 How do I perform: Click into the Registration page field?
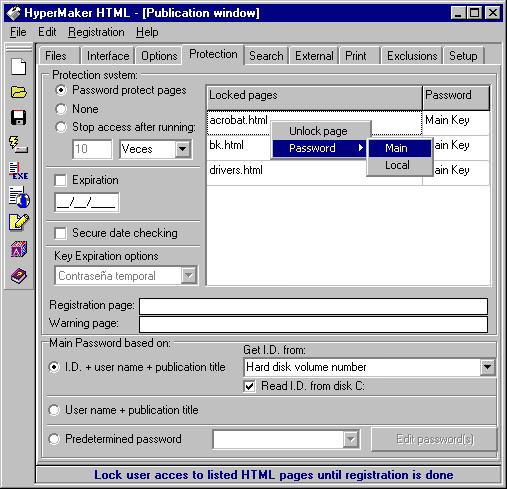tap(313, 306)
